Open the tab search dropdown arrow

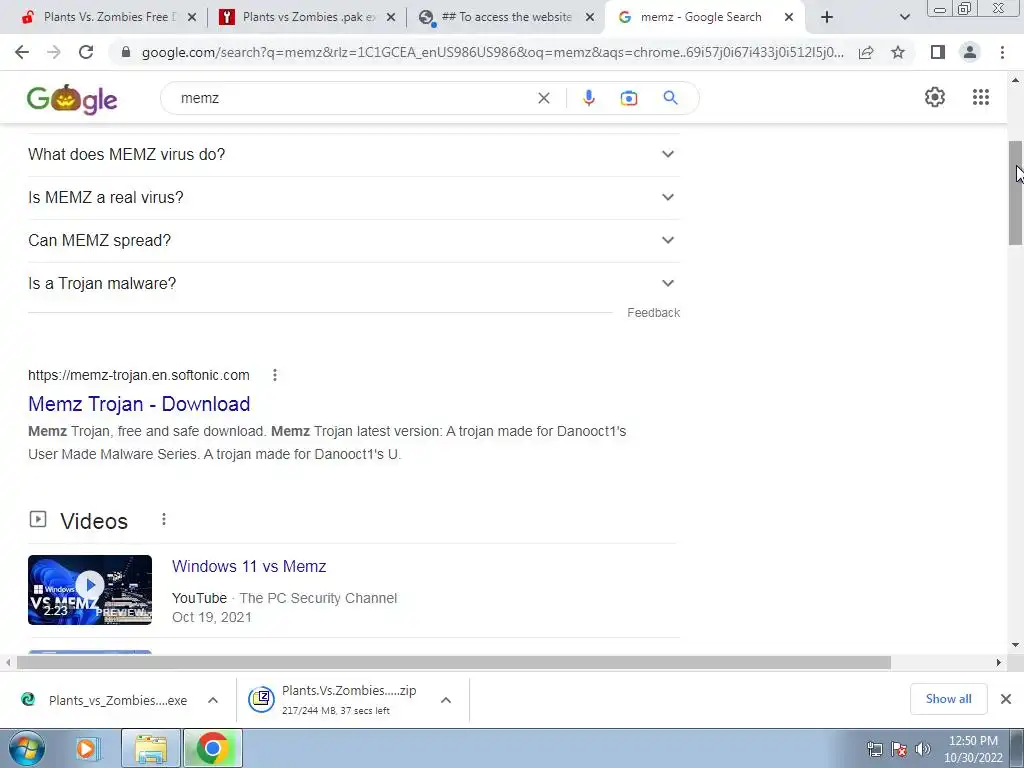[904, 17]
